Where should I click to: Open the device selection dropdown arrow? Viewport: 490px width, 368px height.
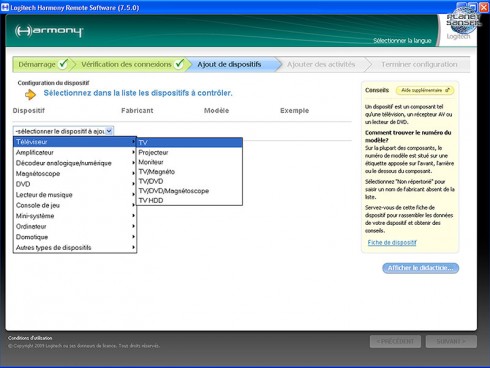click(109, 131)
